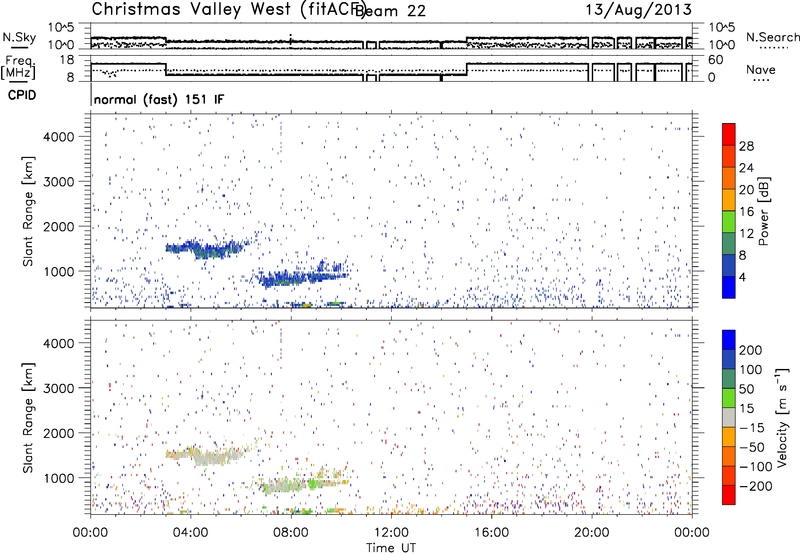
Task: Click the gray segment of the velocity colorbar
Action: pos(729,417)
